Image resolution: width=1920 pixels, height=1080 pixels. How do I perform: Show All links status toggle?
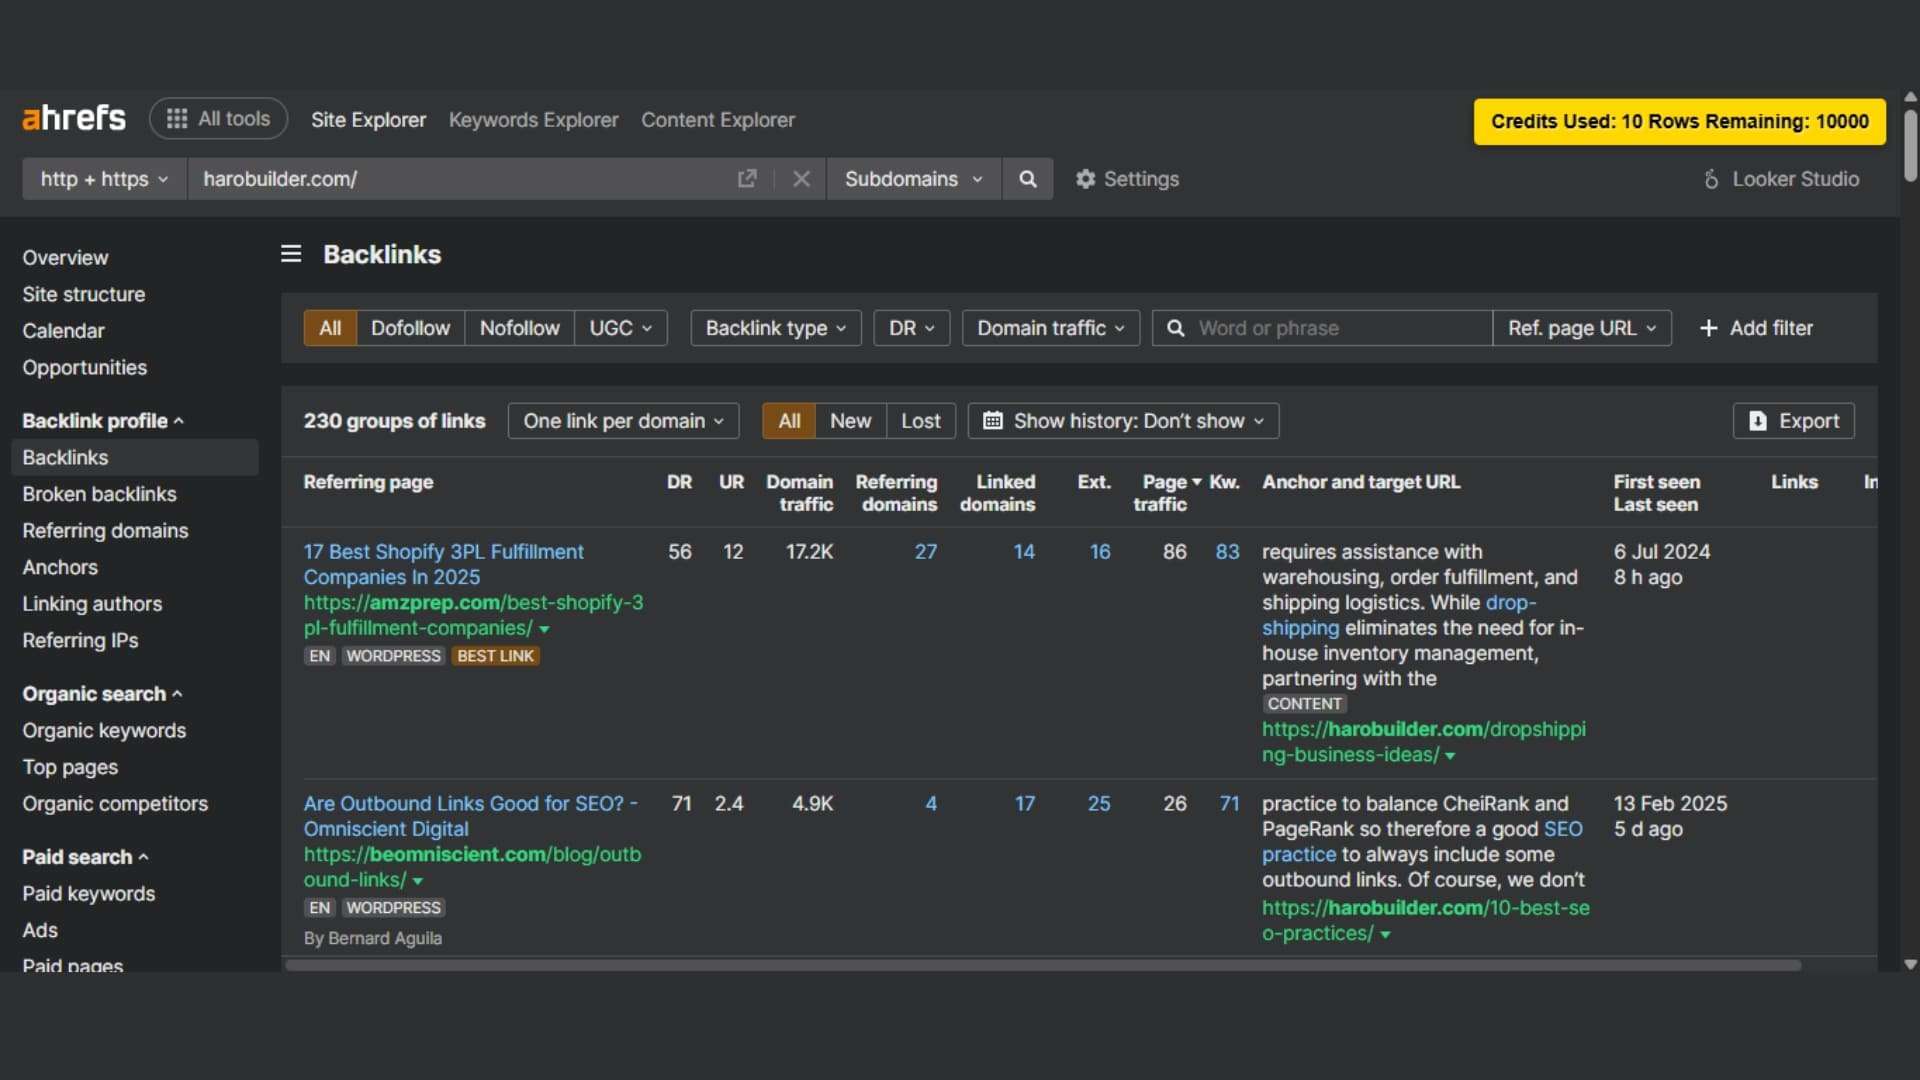[x=789, y=421]
